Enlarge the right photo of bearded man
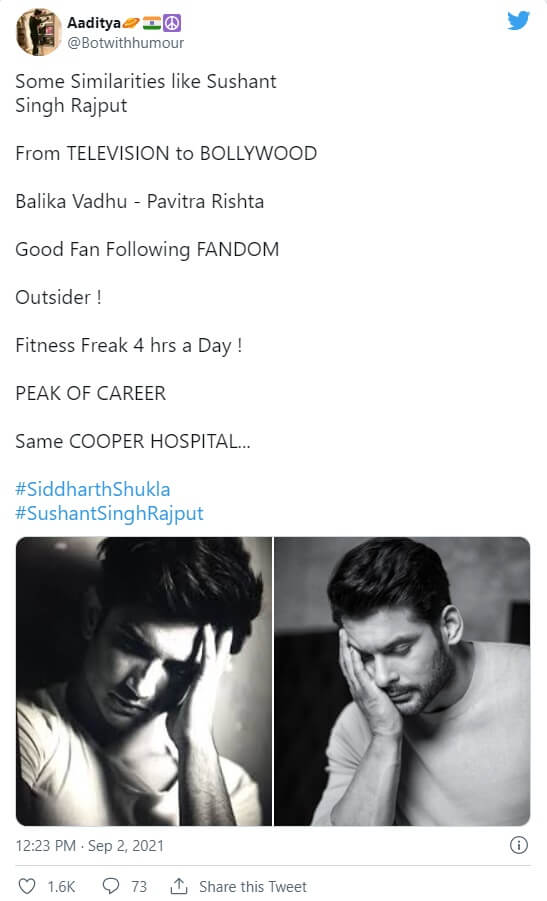Viewport: 547px width, 901px height. coord(402,681)
